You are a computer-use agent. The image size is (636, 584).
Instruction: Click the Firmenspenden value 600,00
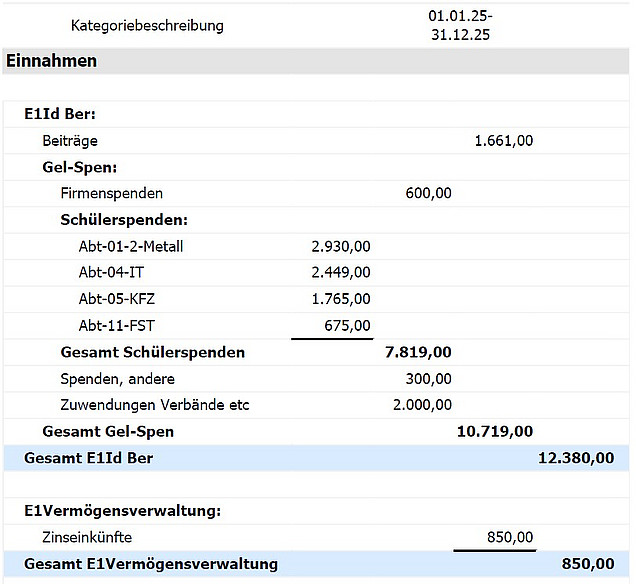tap(428, 193)
